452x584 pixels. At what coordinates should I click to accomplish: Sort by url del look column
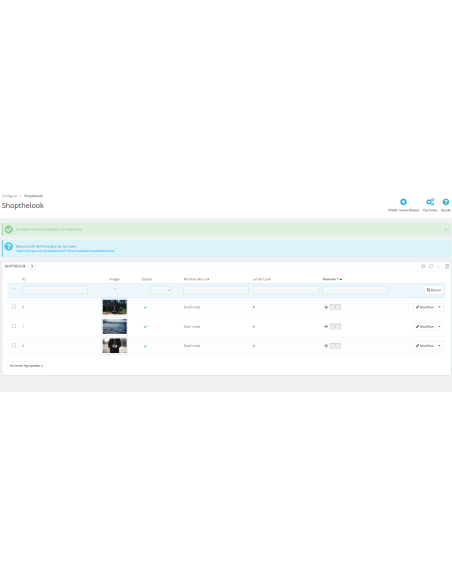262,279
